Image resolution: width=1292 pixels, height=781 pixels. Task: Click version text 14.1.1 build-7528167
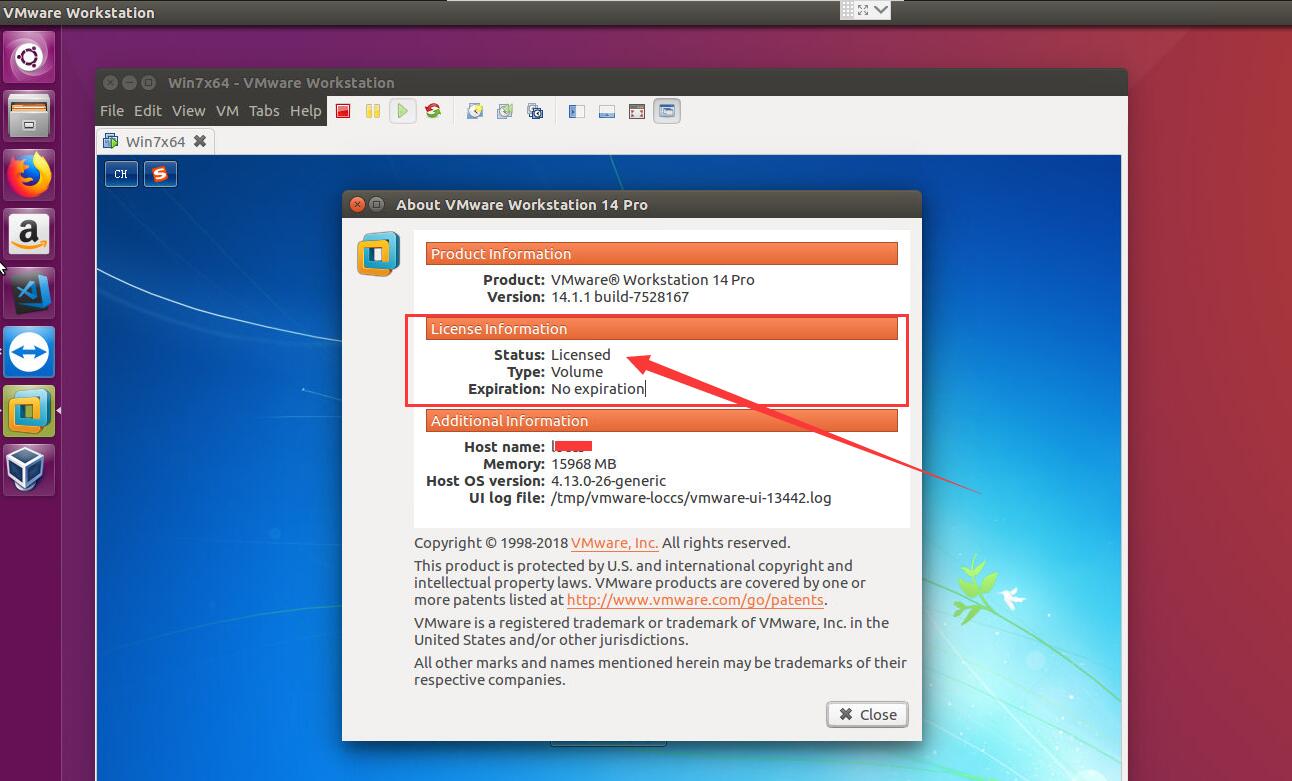click(620, 297)
